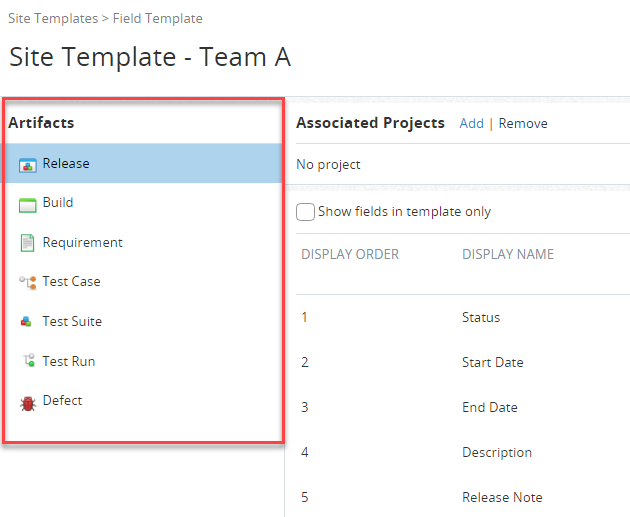Click the Build artifact icon
The image size is (630, 517).
pos(27,203)
